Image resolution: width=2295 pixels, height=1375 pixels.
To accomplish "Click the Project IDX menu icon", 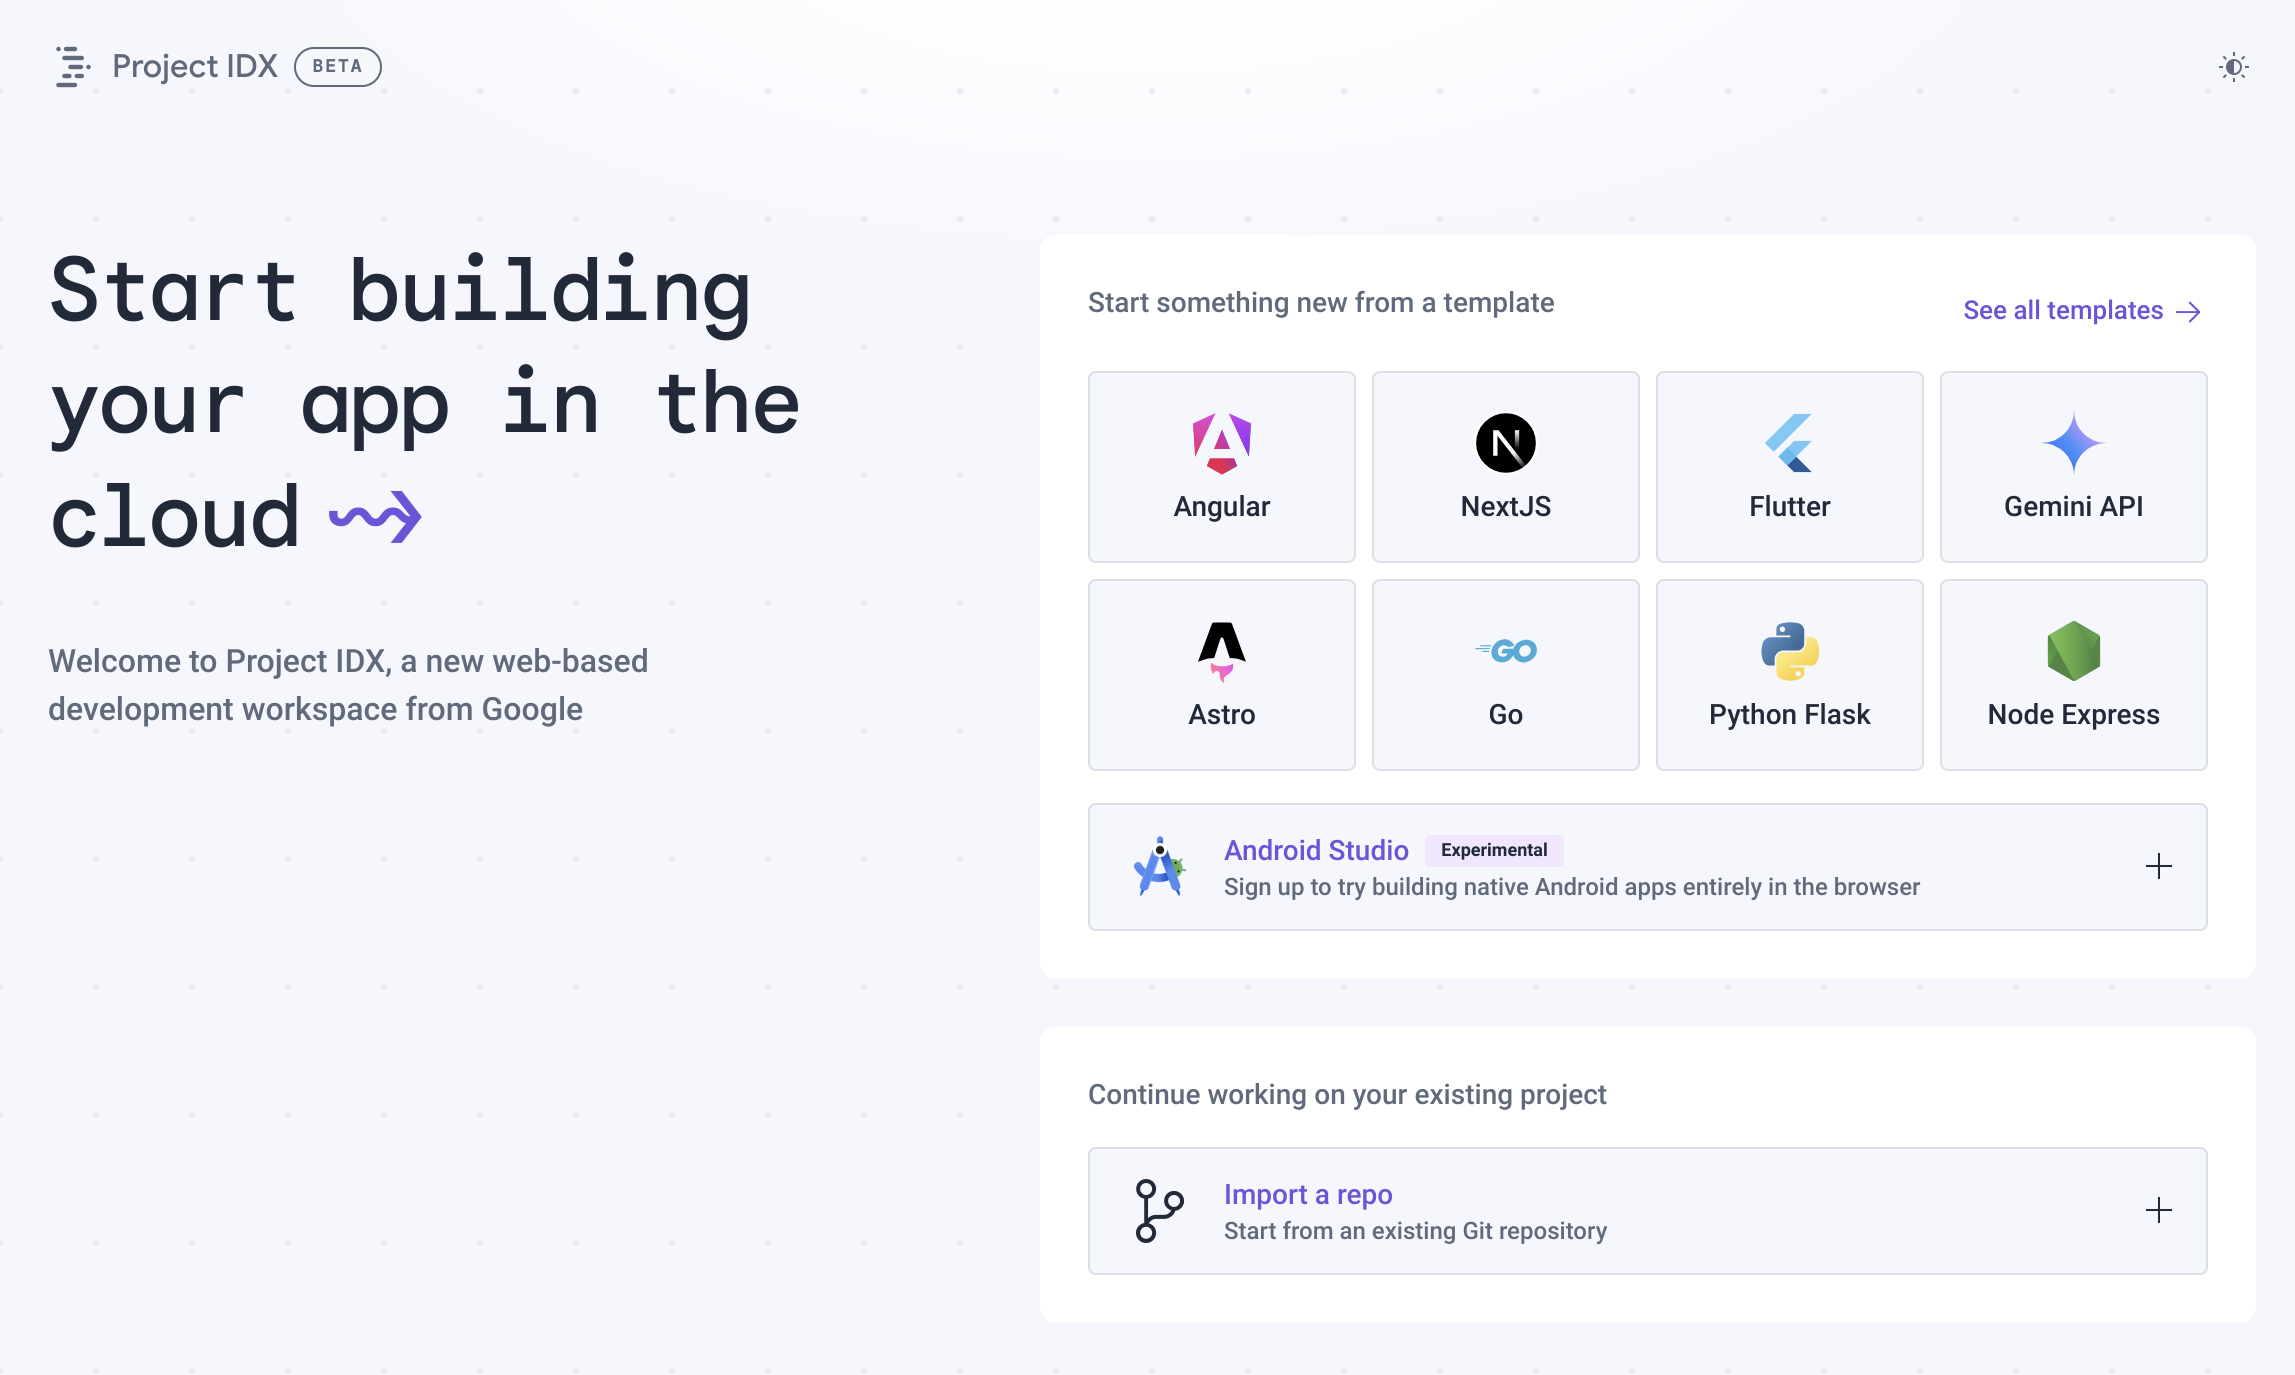I will 70,65.
